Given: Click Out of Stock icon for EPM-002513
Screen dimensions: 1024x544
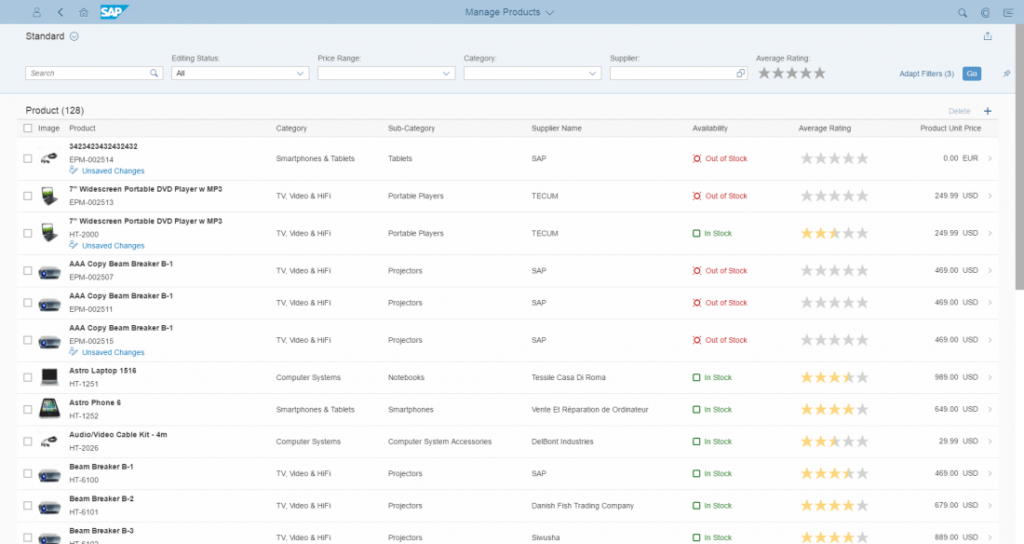Looking at the screenshot, I should tap(697, 196).
